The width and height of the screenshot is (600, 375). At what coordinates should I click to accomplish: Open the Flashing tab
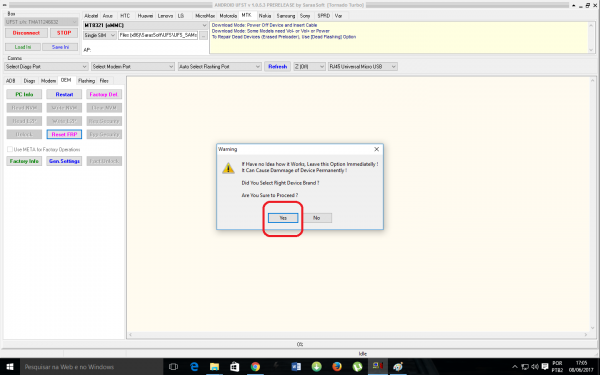point(86,81)
